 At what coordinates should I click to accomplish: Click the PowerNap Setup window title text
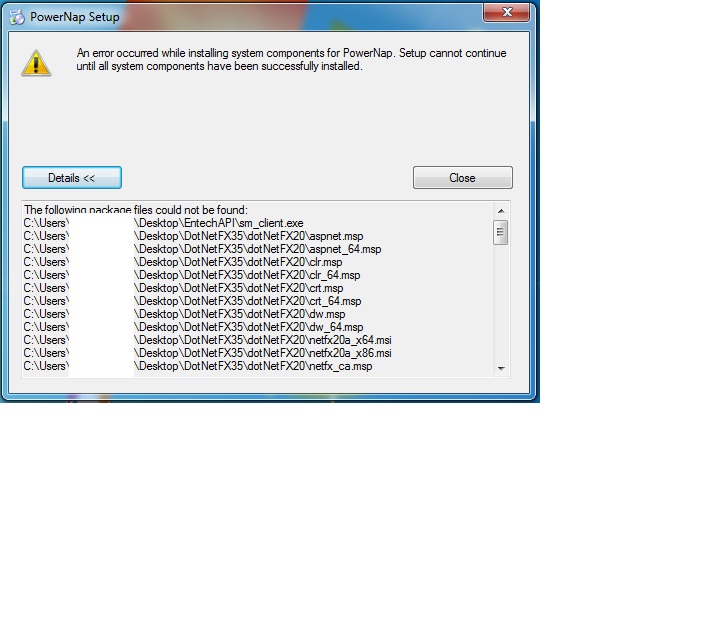[x=74, y=17]
